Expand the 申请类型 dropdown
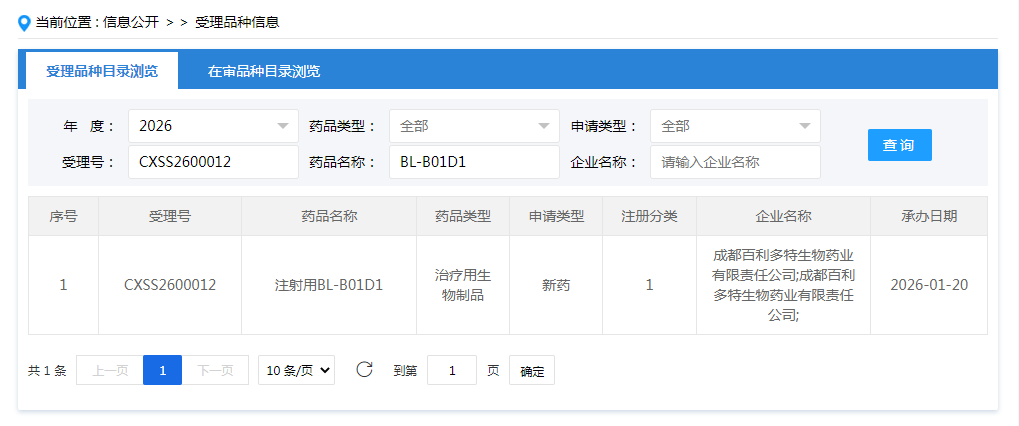The image size is (1019, 426). 735,126
